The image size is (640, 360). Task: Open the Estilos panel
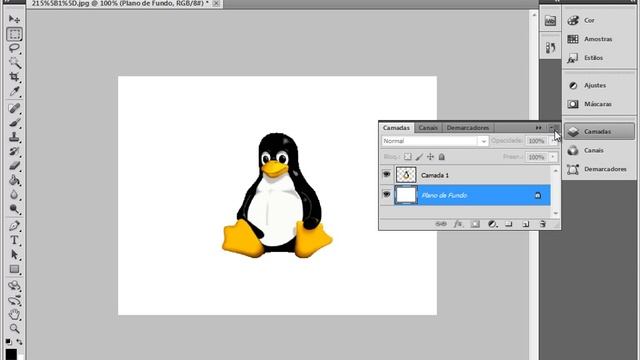point(599,58)
